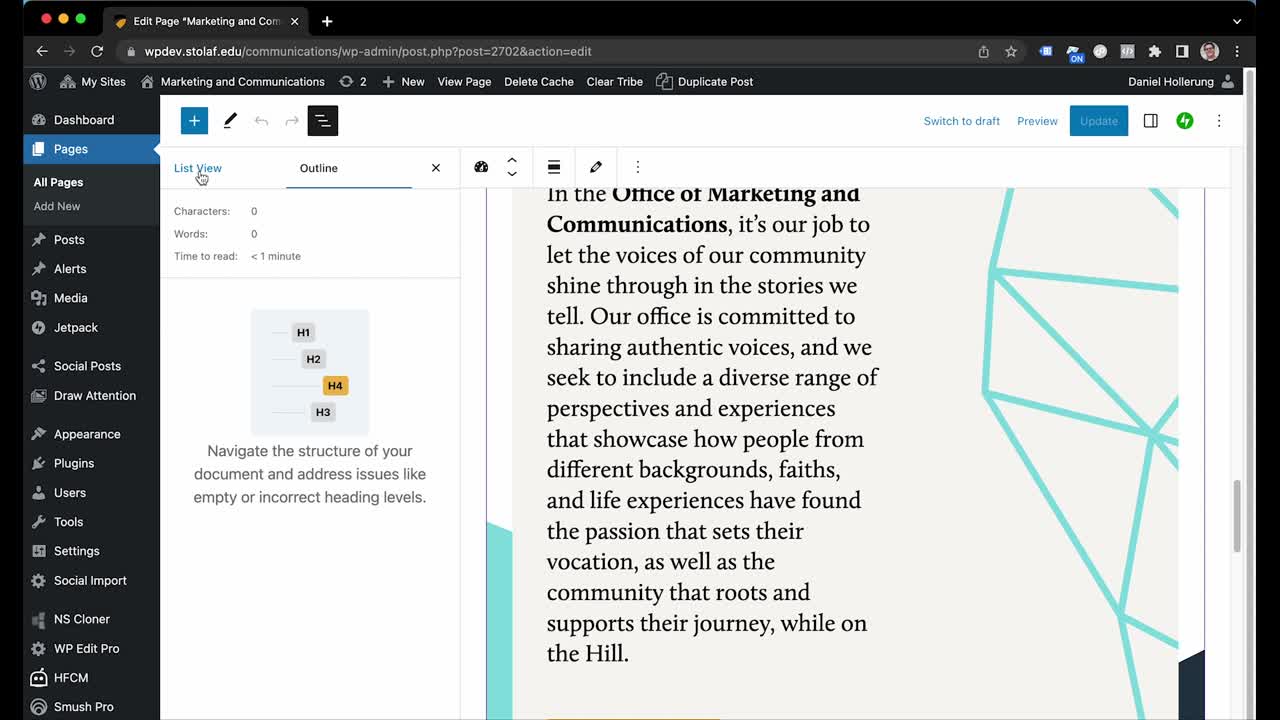Select the Outline tab

(319, 168)
